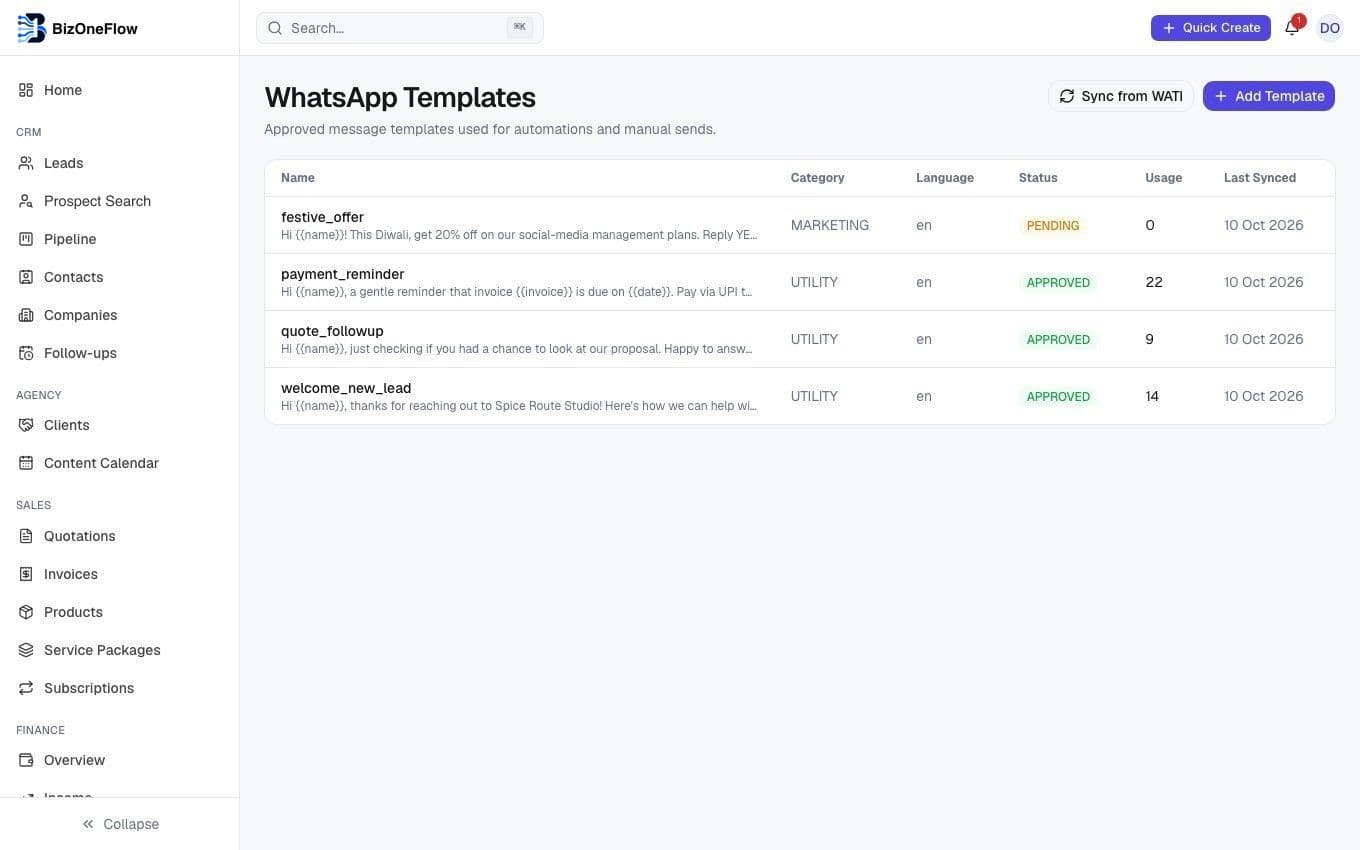Open the Invoices menu item
The height and width of the screenshot is (850, 1360).
[120, 574]
